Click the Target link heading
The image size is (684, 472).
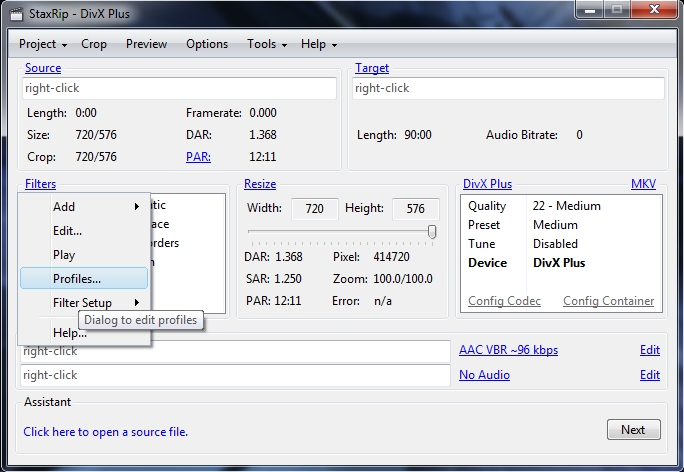[372, 68]
